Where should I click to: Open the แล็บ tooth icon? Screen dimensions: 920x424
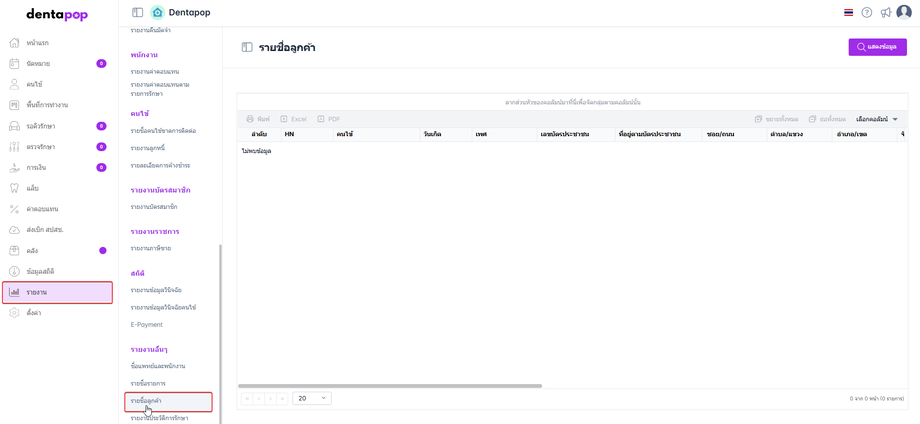pos(15,188)
